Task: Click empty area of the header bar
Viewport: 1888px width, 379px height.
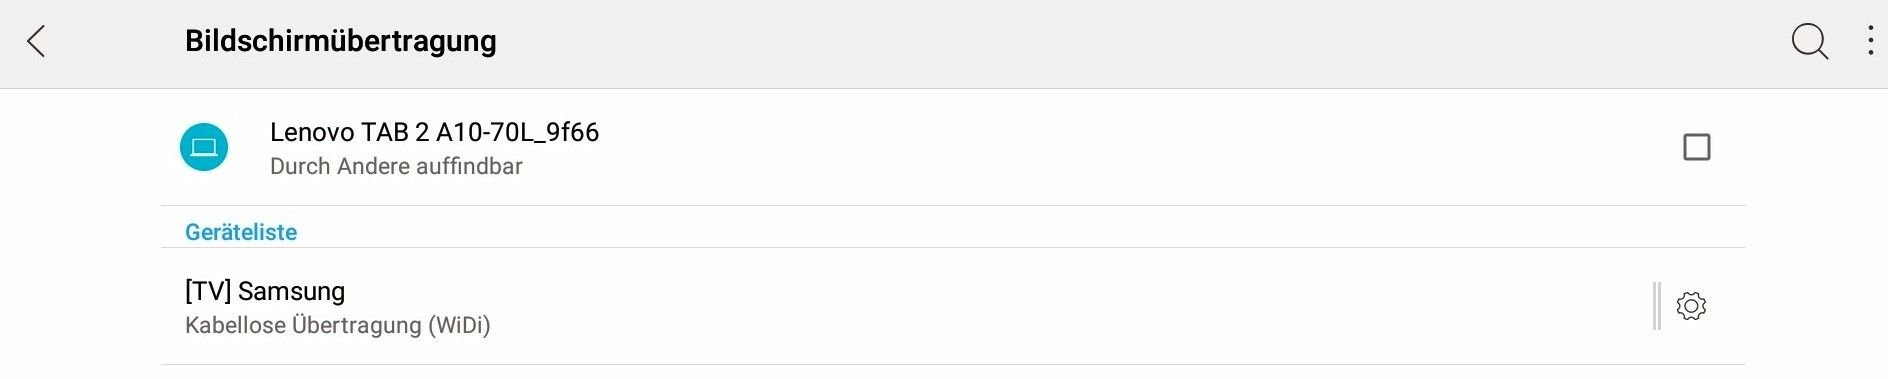Action: pos(1100,41)
